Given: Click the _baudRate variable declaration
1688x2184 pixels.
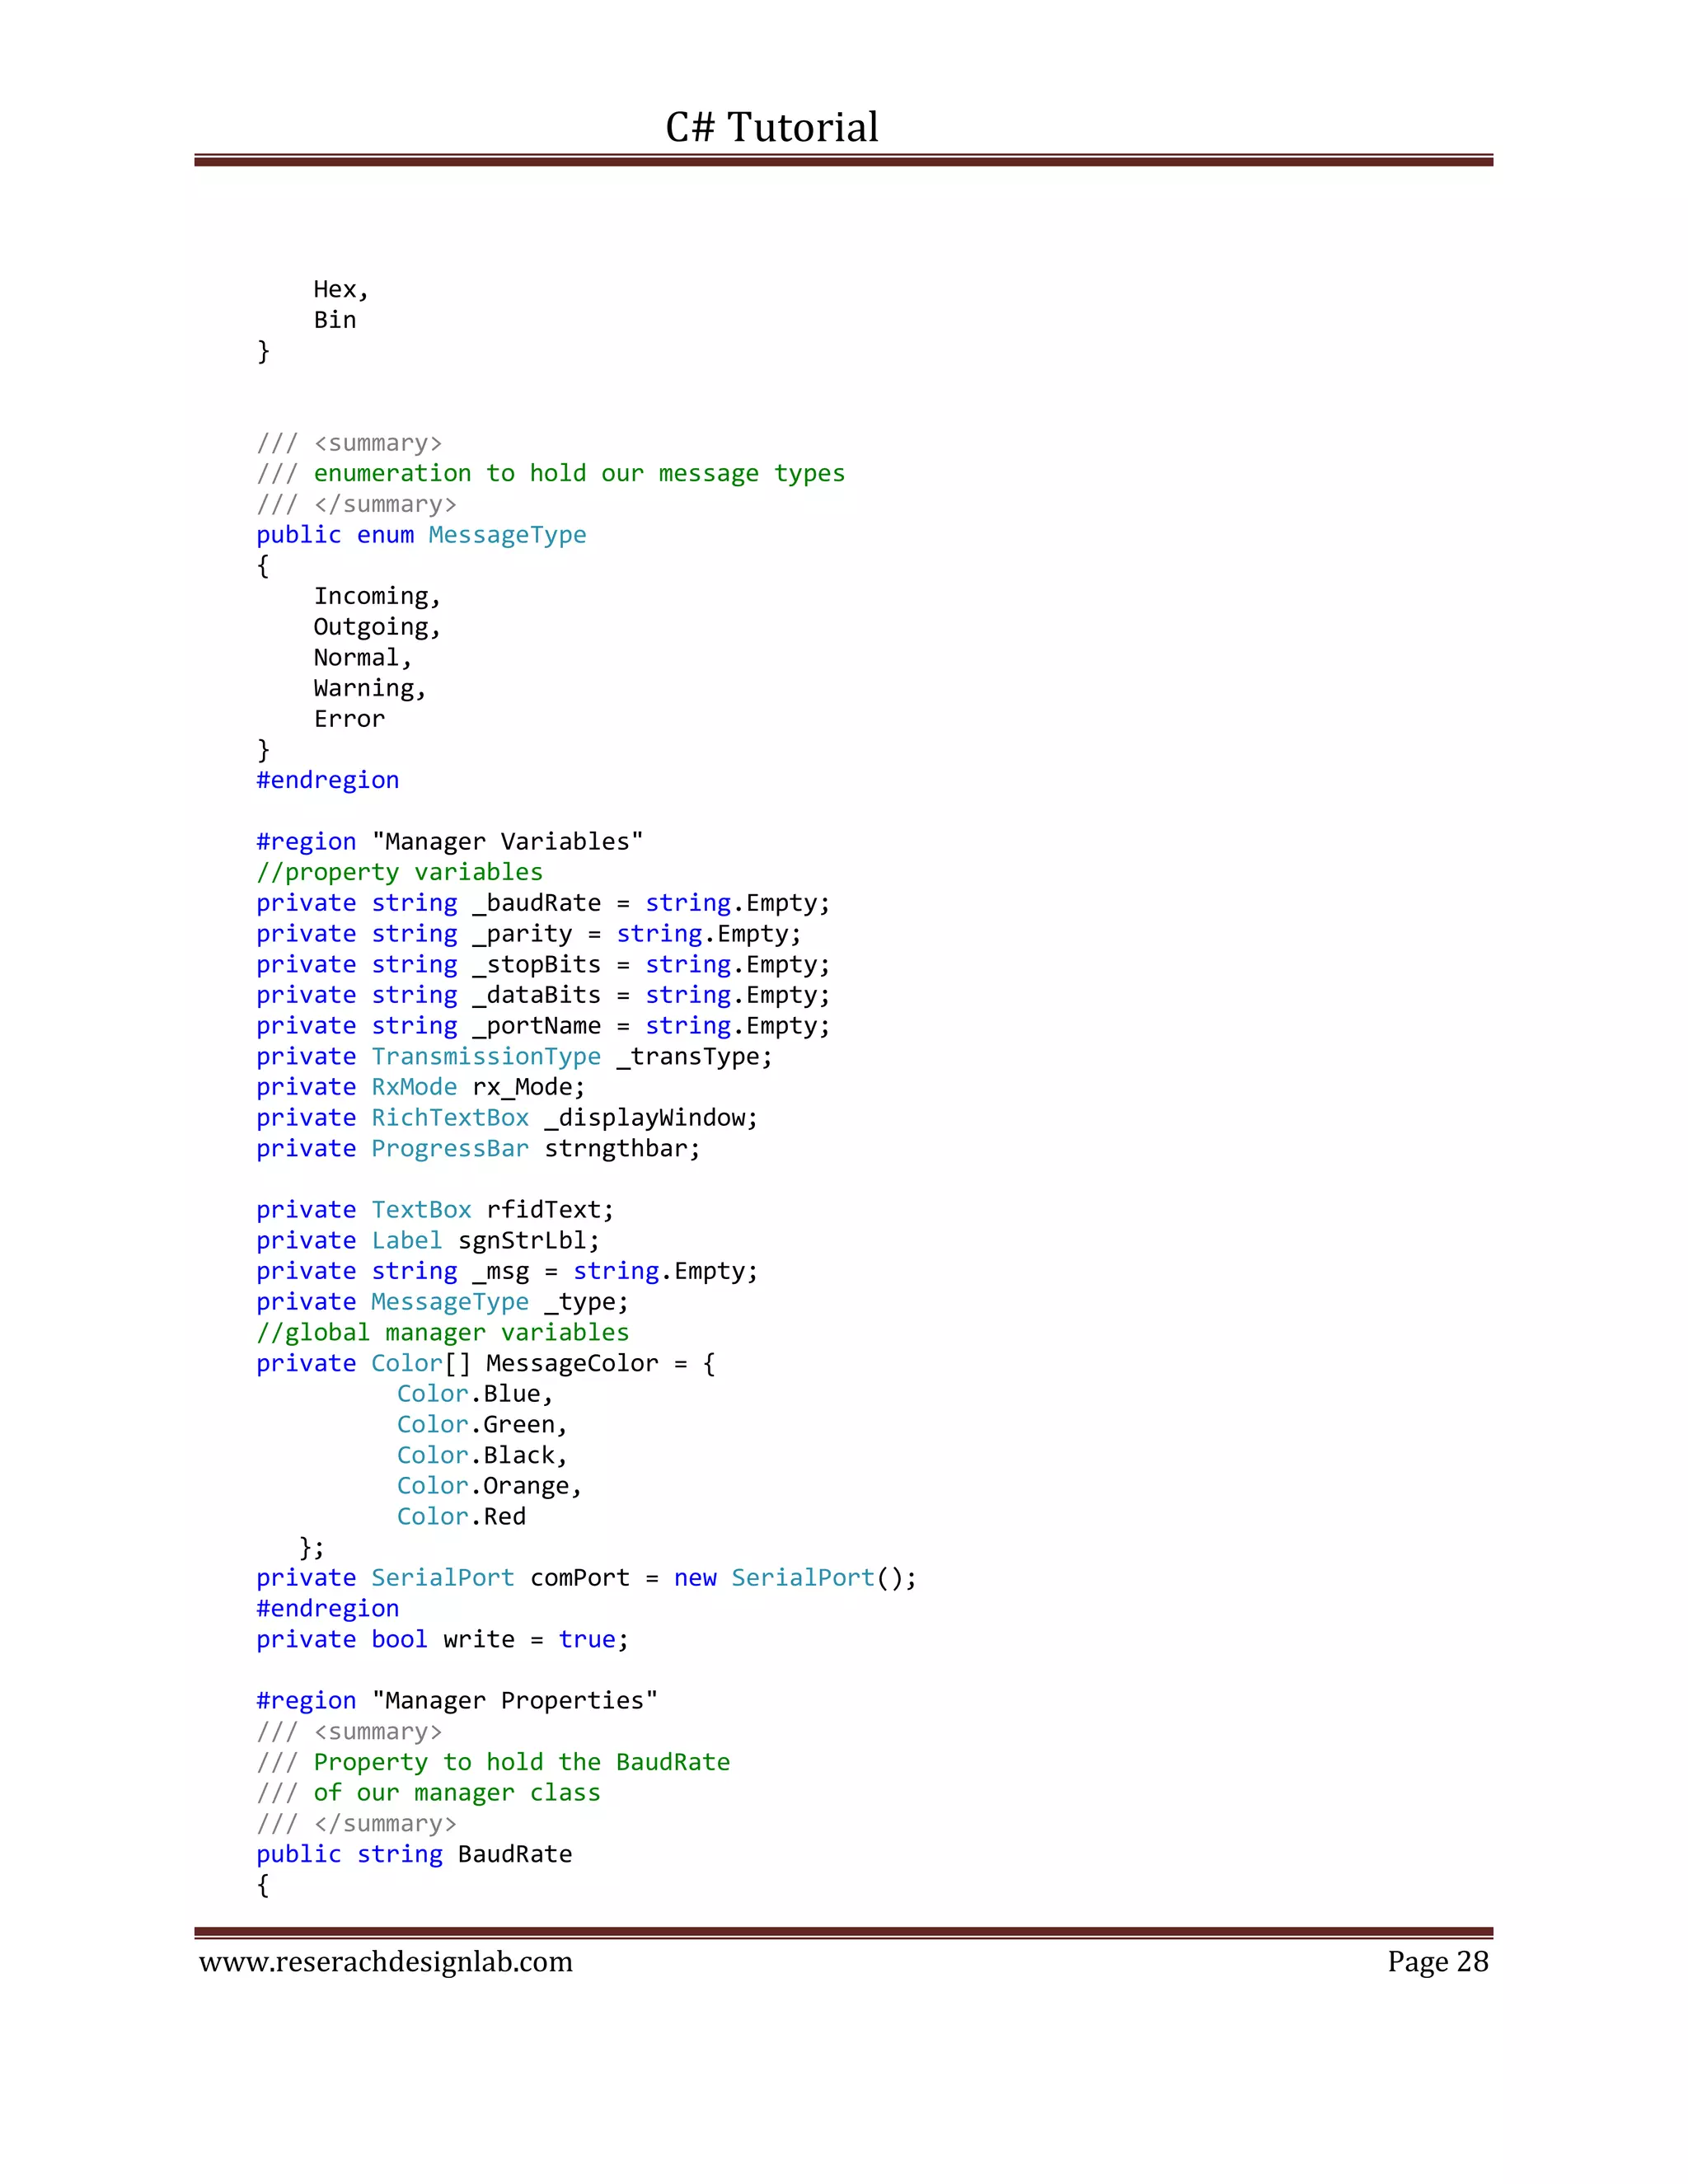Looking at the screenshot, I should click(537, 903).
